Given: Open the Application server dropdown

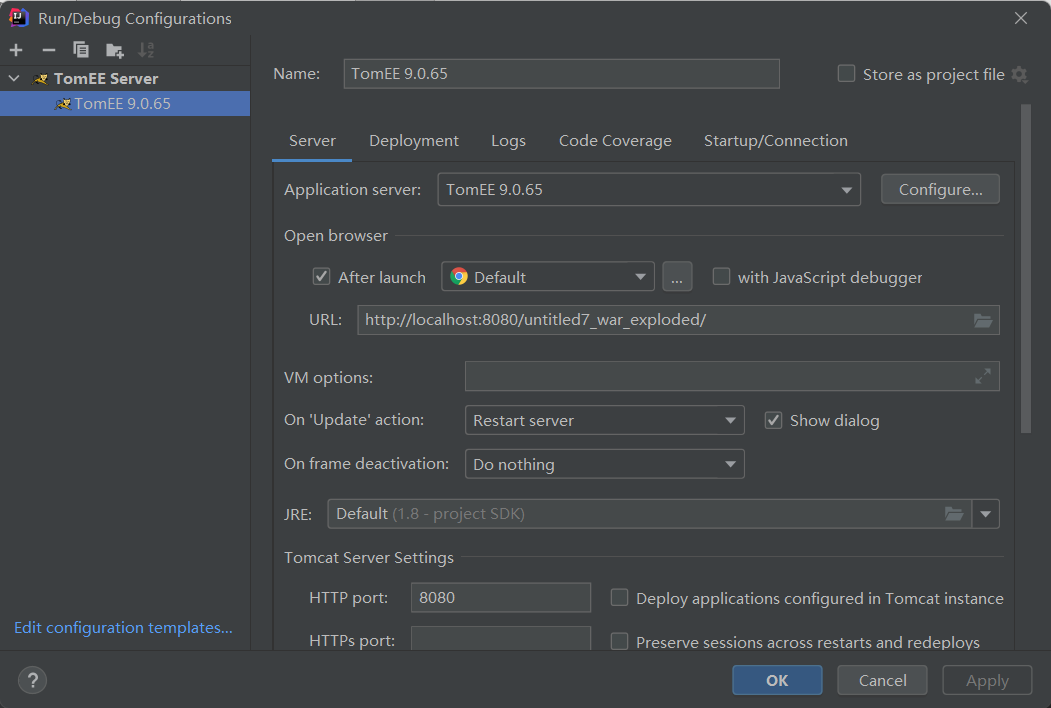Looking at the screenshot, I should point(649,190).
